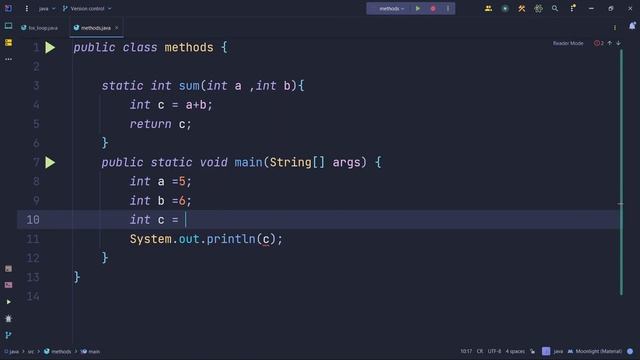This screenshot has height=360, width=640.
Task: Change CR line separator setting
Action: point(480,351)
